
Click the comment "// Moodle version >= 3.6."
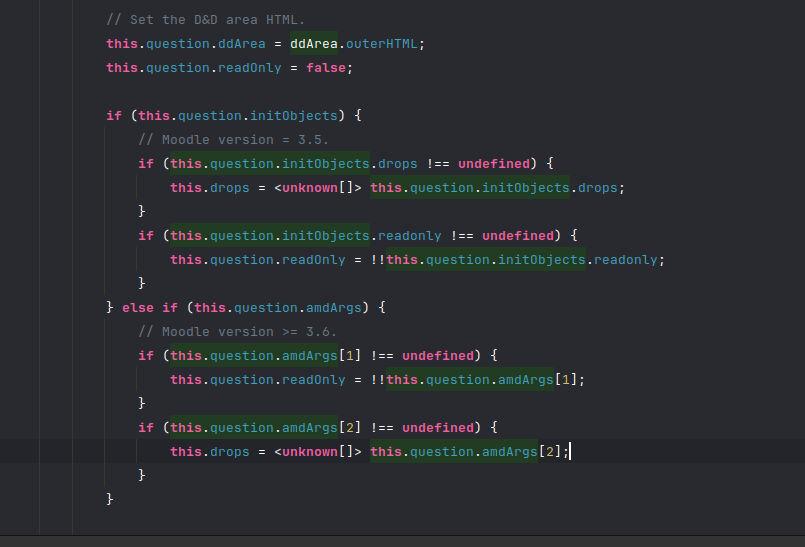click(237, 332)
